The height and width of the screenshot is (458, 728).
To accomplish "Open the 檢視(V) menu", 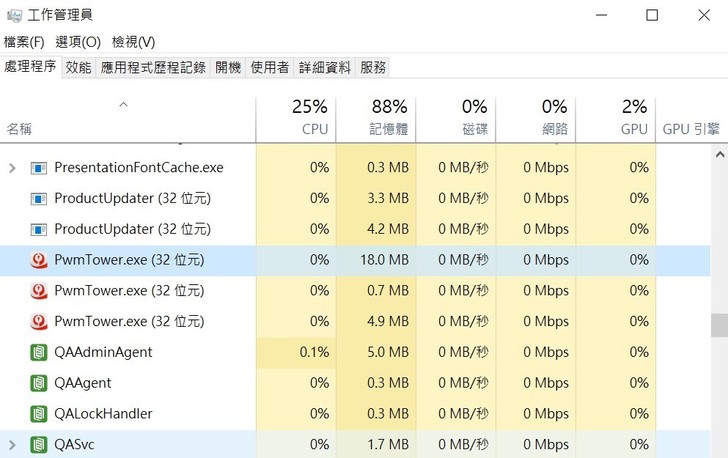I will tap(133, 42).
